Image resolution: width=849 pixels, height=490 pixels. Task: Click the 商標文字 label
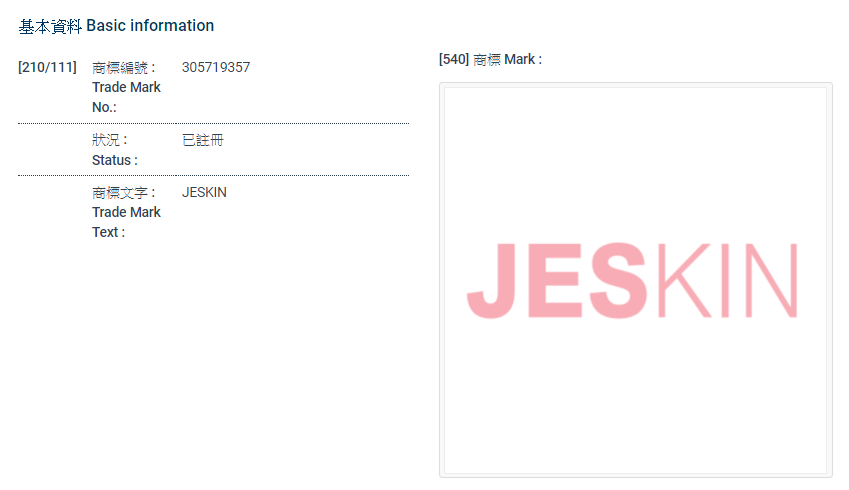pyautogui.click(x=123, y=192)
